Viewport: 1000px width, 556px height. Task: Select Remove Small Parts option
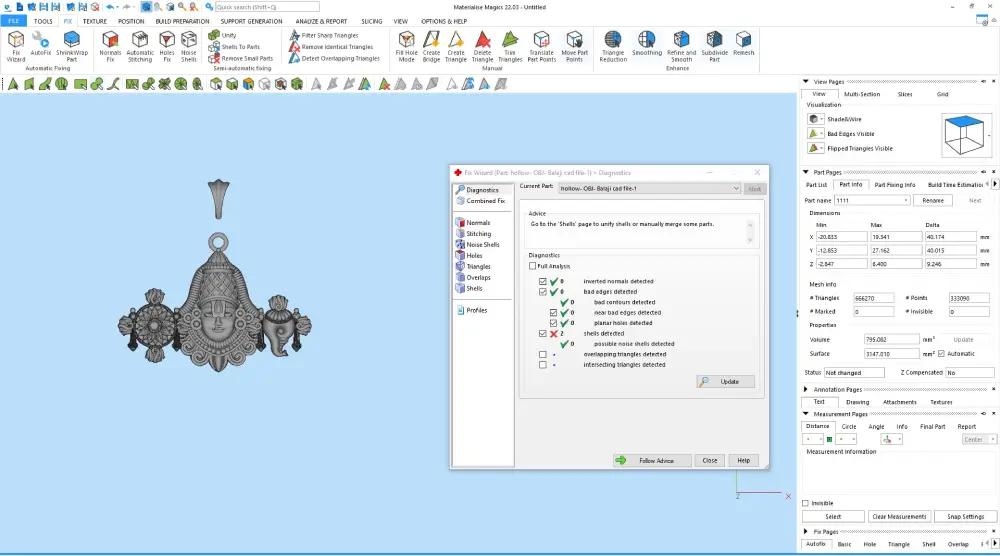[240, 58]
